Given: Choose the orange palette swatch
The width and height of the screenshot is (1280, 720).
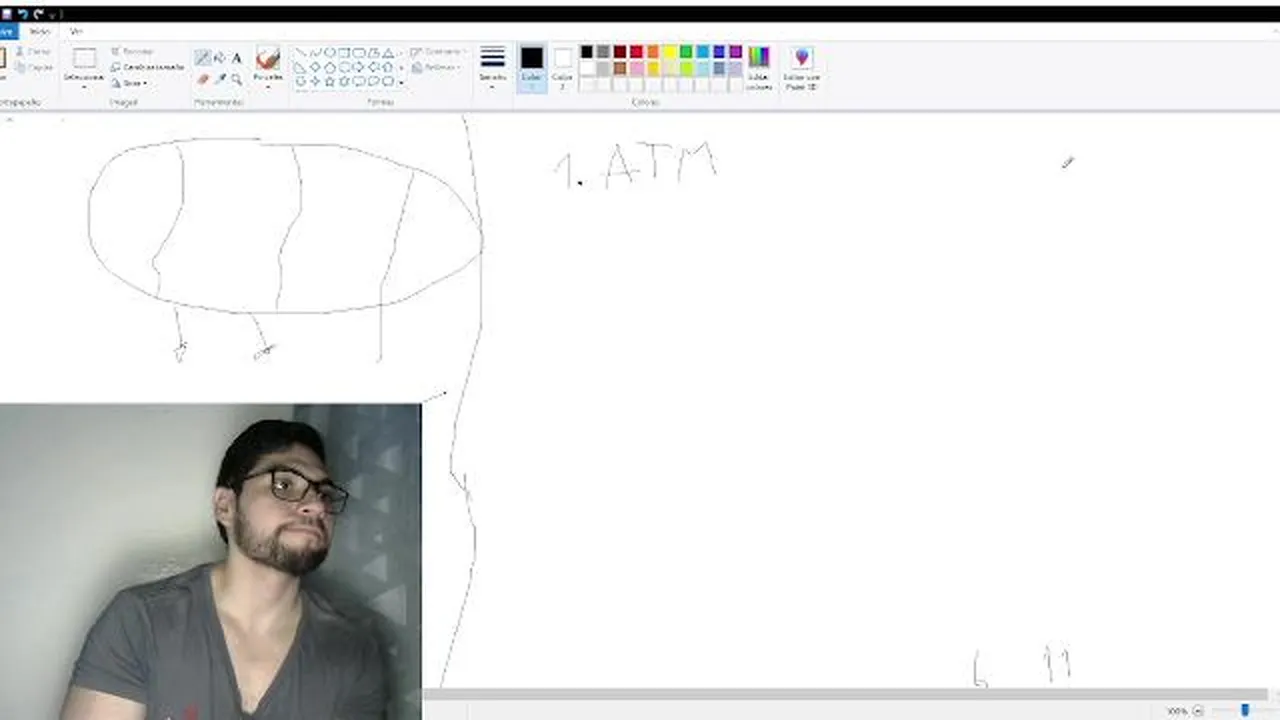Looking at the screenshot, I should tap(653, 52).
